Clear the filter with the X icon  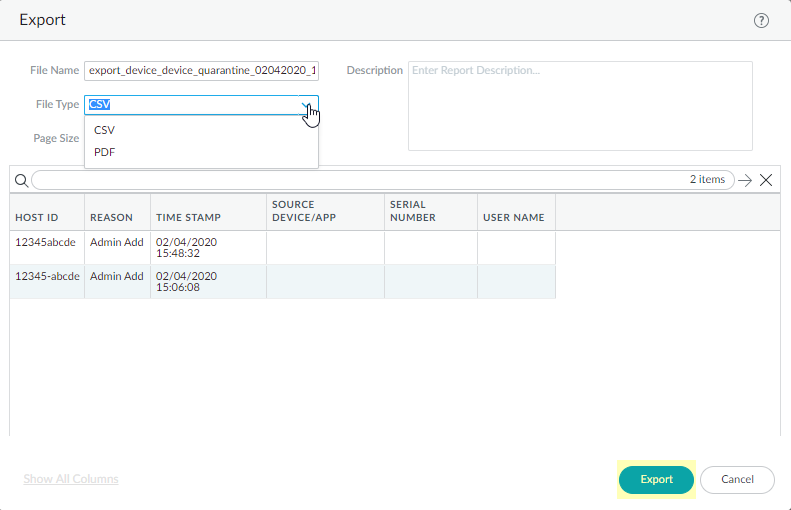coord(766,180)
